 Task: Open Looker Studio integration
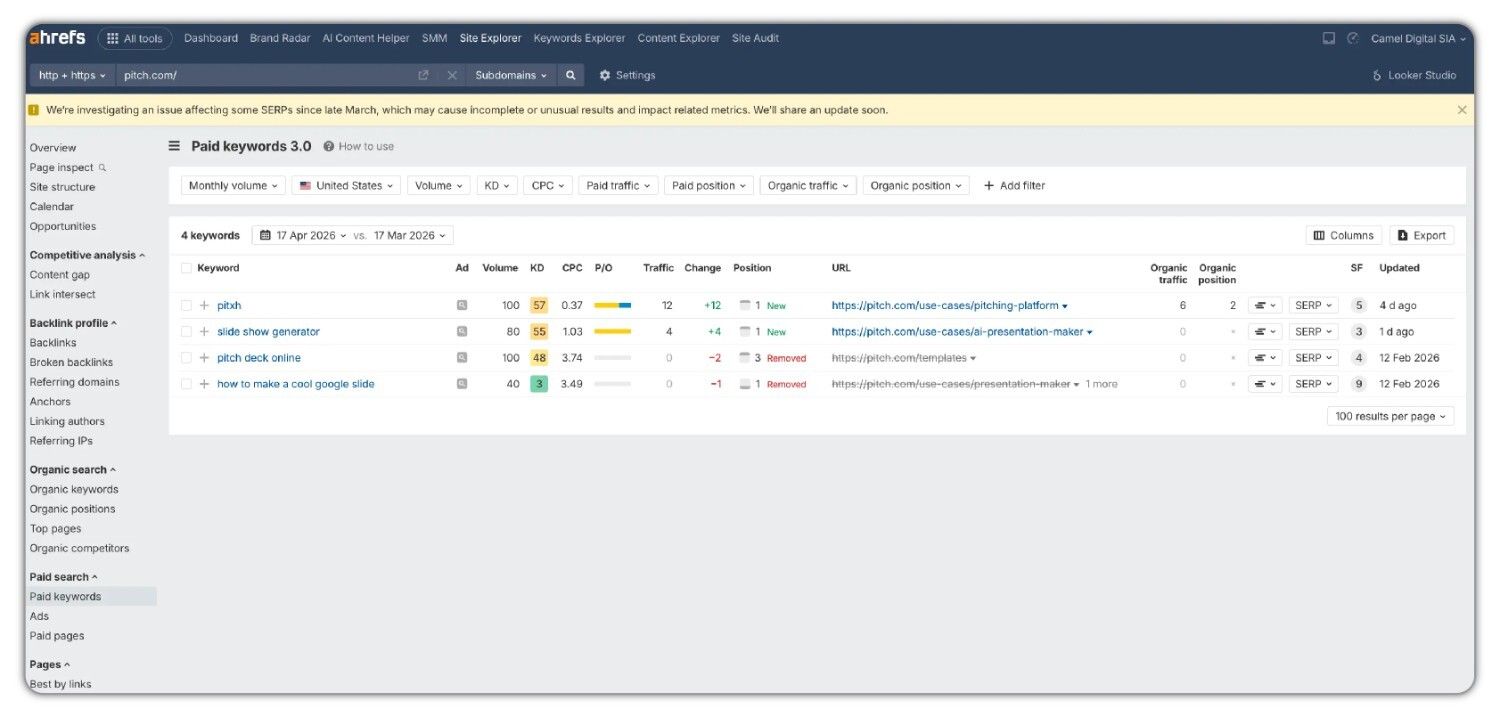pyautogui.click(x=1414, y=75)
